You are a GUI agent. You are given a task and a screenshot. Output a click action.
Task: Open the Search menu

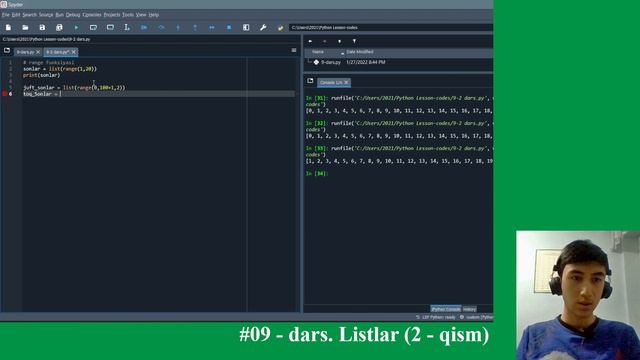tap(29, 15)
